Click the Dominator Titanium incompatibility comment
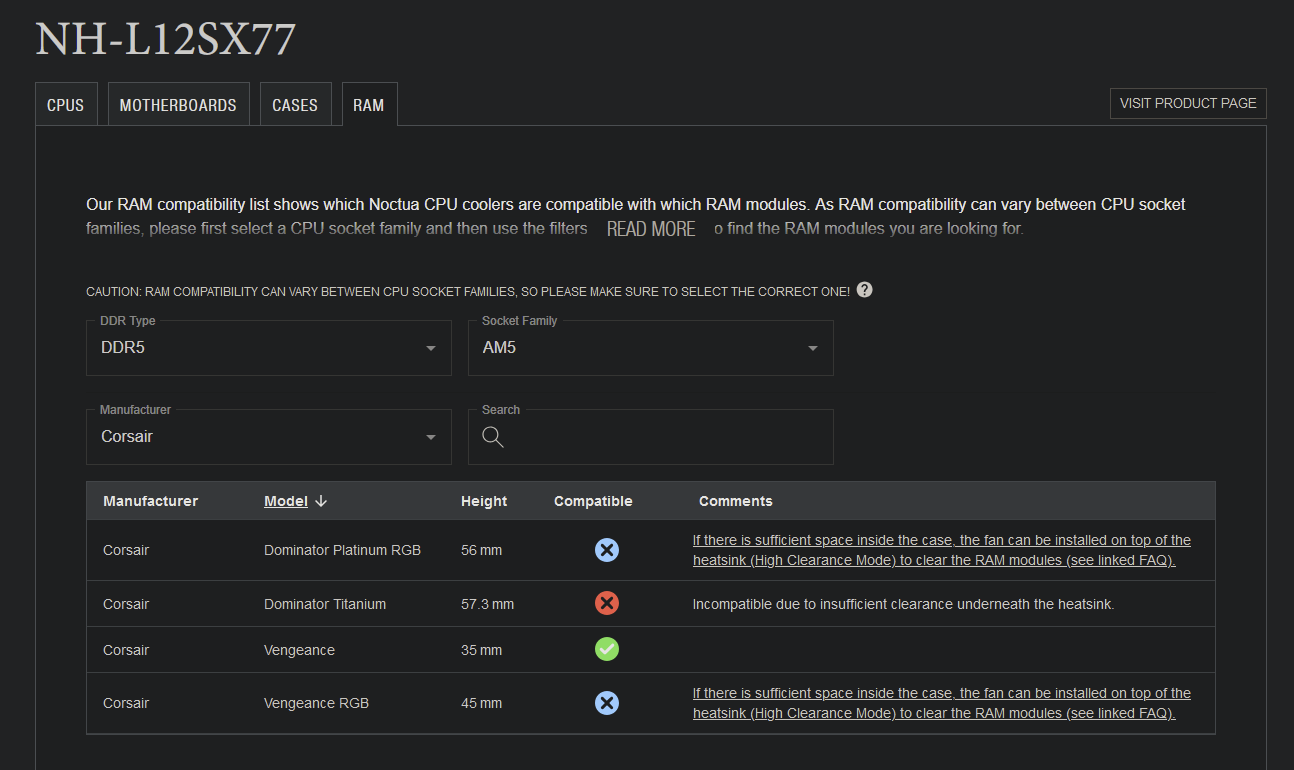 [x=904, y=604]
